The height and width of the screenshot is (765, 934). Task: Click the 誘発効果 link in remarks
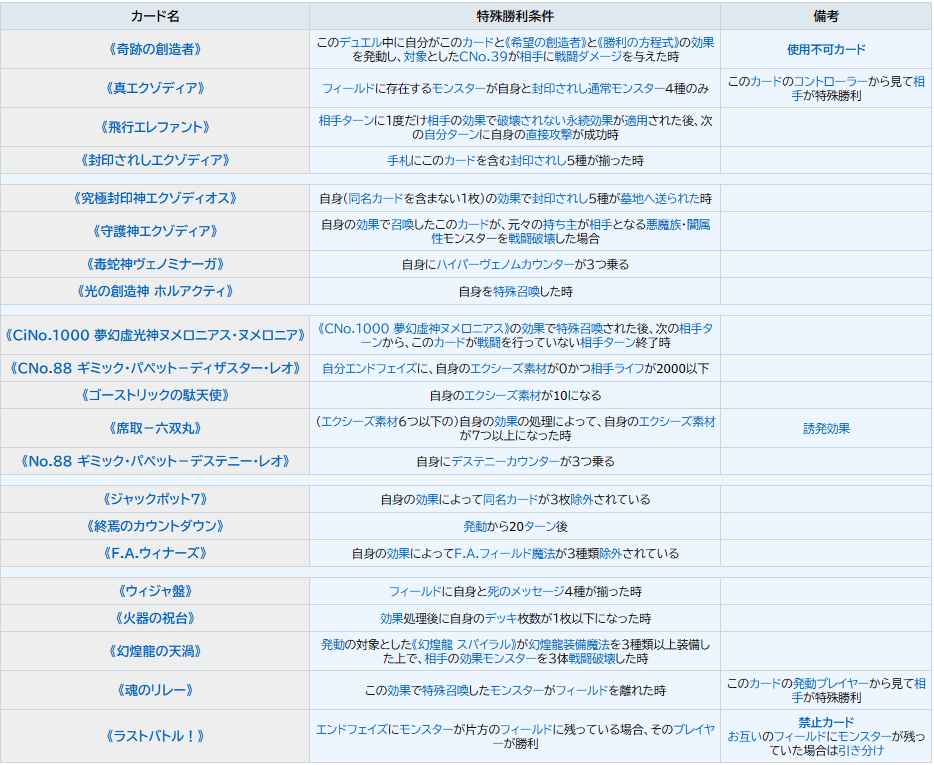(x=826, y=428)
